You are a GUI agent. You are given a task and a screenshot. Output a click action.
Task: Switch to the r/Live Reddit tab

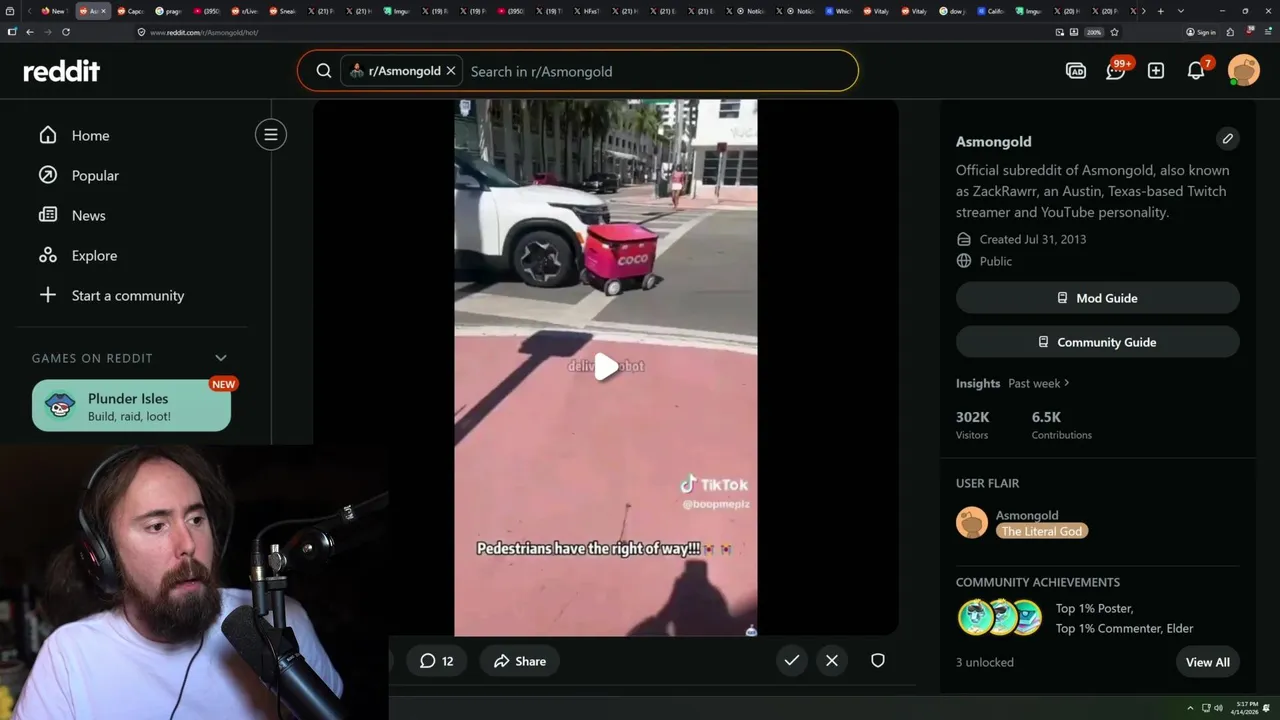[244, 11]
